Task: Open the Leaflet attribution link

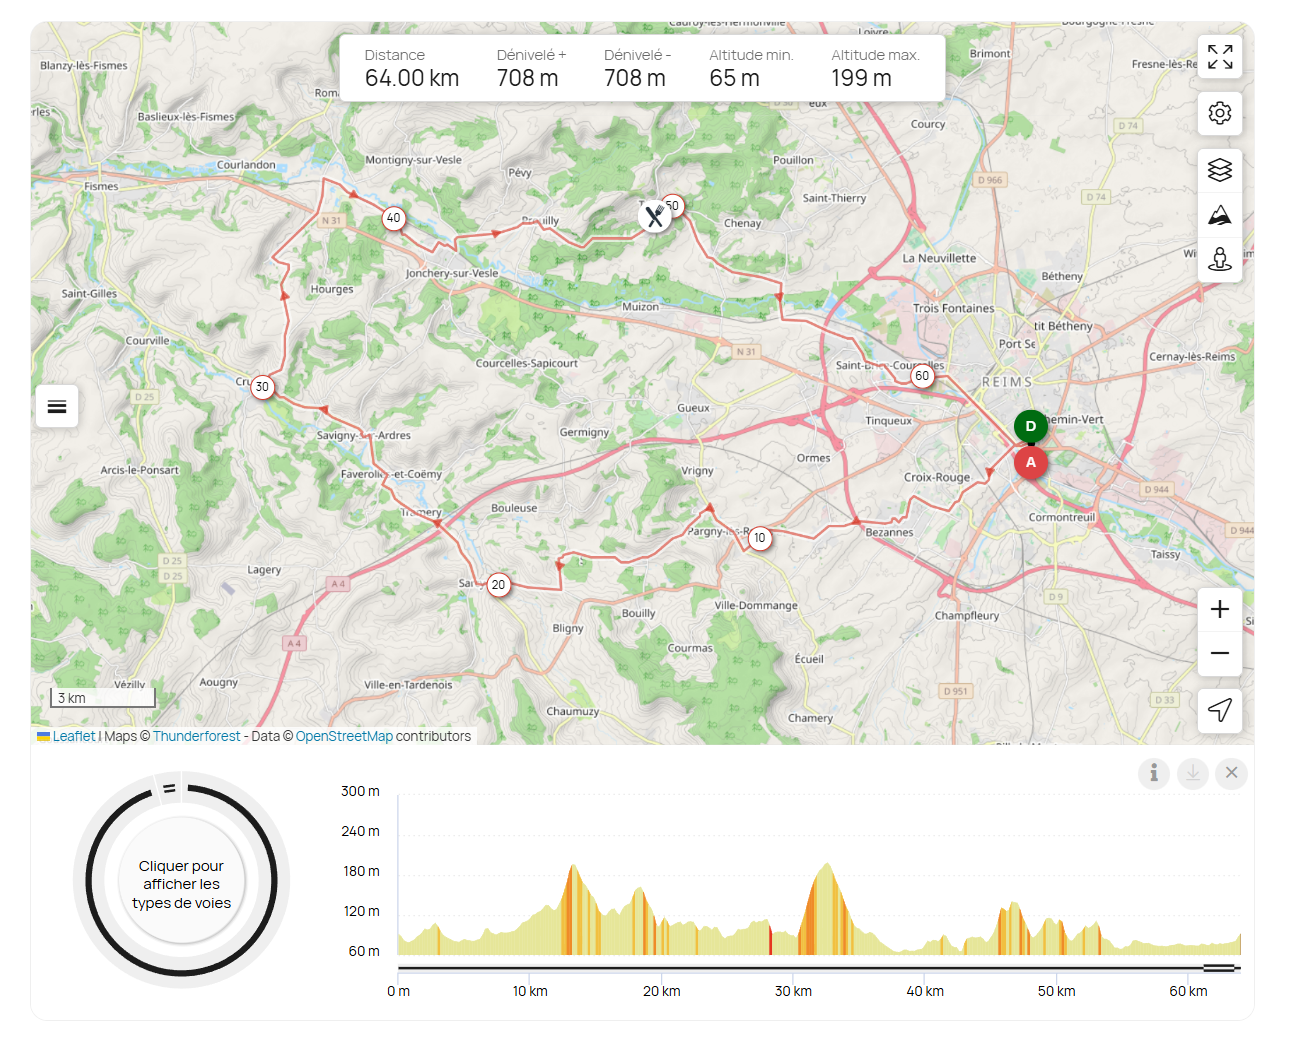Action: [x=73, y=736]
